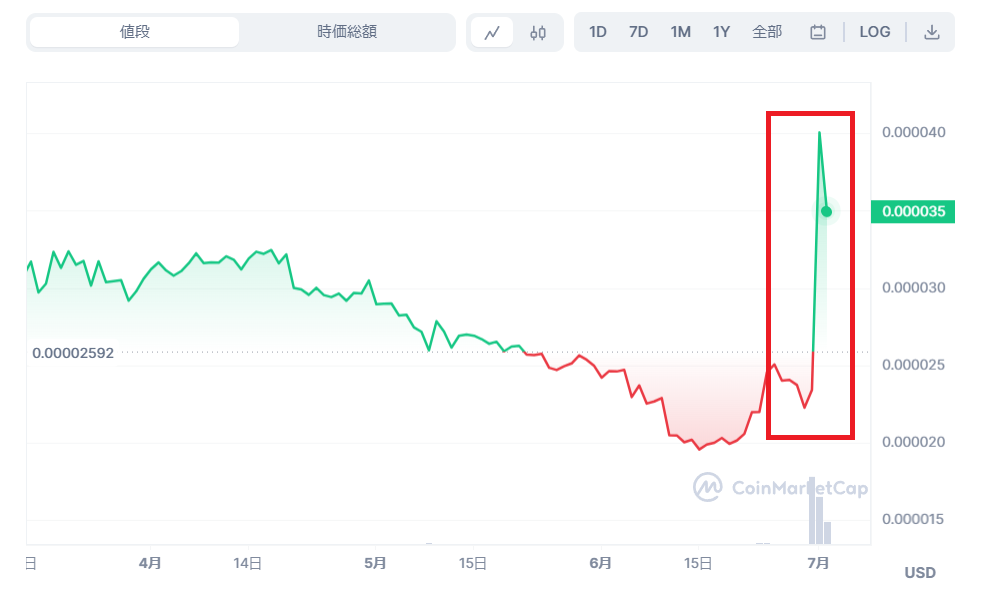Click the dotted 0.00002592 reference line label
Image resolution: width=984 pixels, height=593 pixels.
tap(73, 352)
